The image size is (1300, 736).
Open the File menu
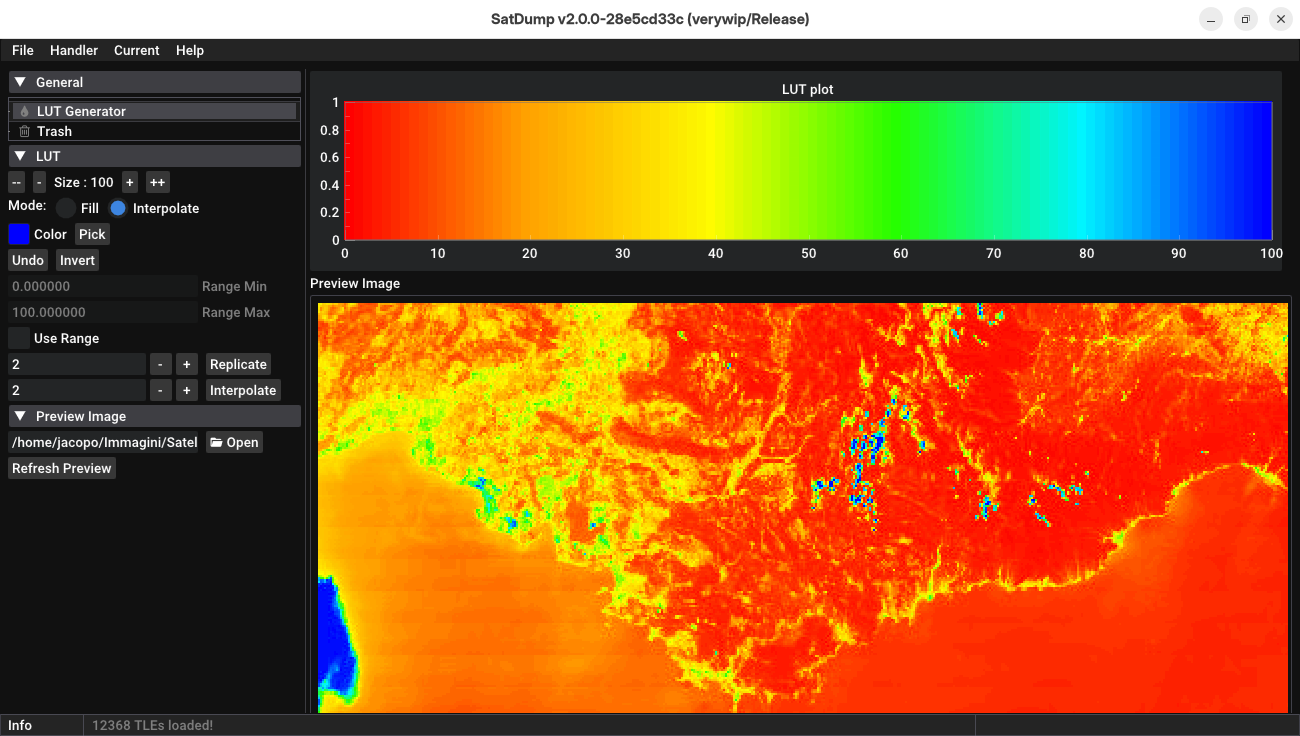[x=23, y=50]
